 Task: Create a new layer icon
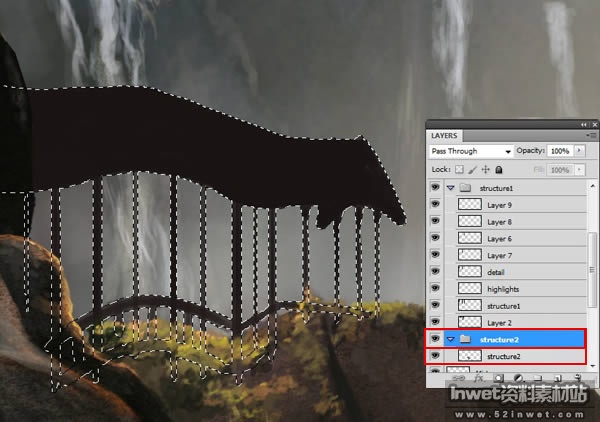(x=558, y=378)
